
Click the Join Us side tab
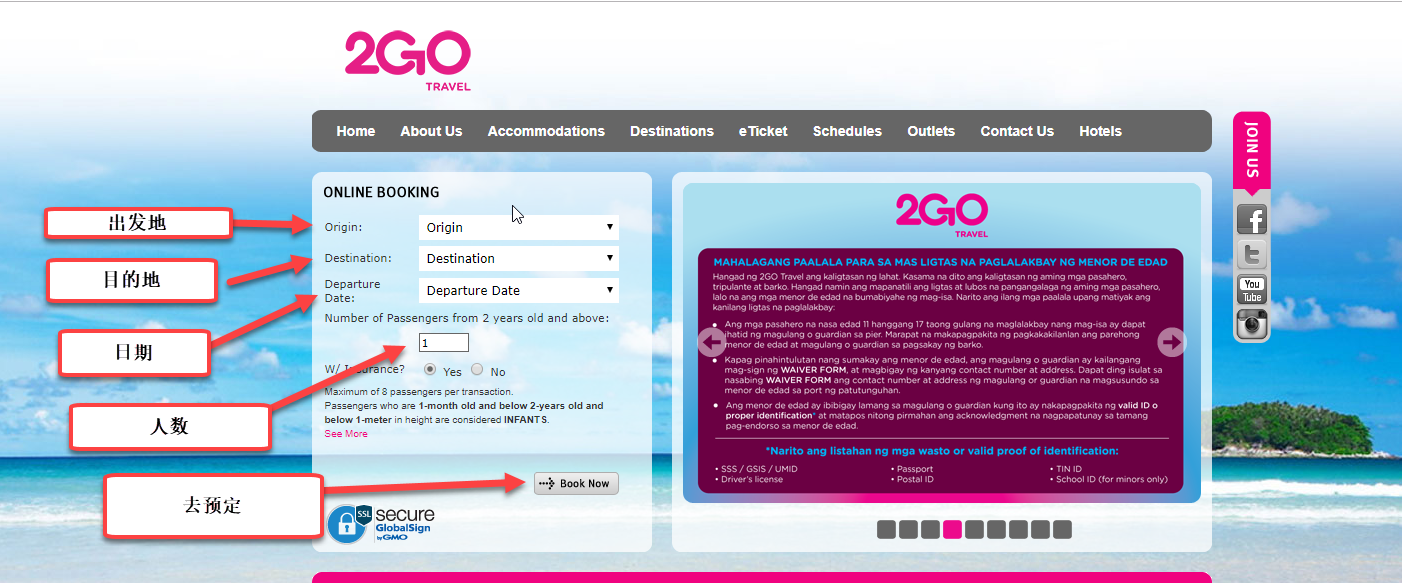(1252, 153)
